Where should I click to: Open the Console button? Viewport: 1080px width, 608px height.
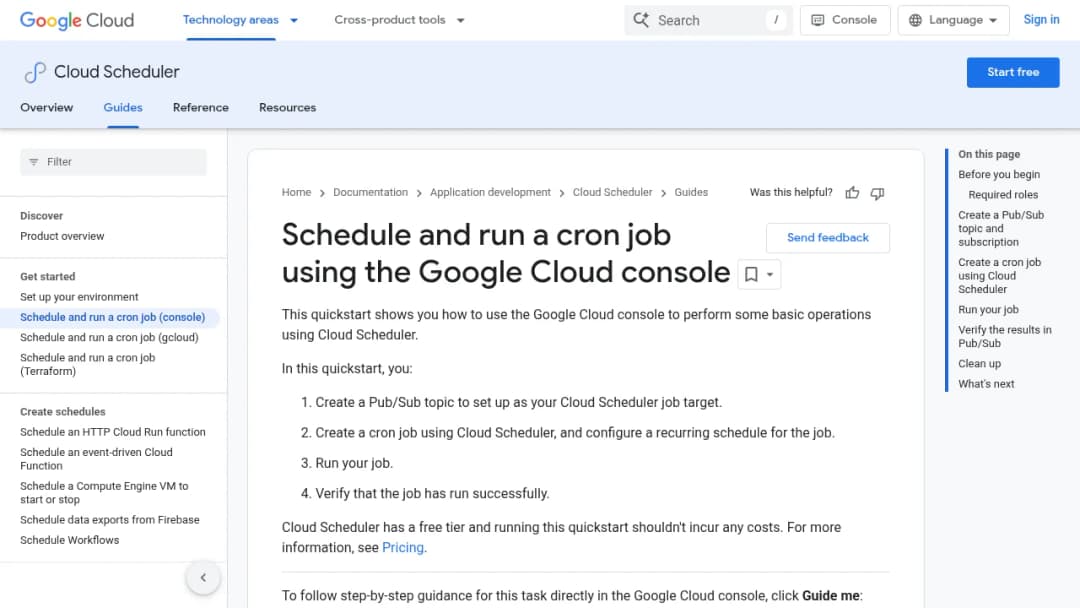pyautogui.click(x=844, y=20)
